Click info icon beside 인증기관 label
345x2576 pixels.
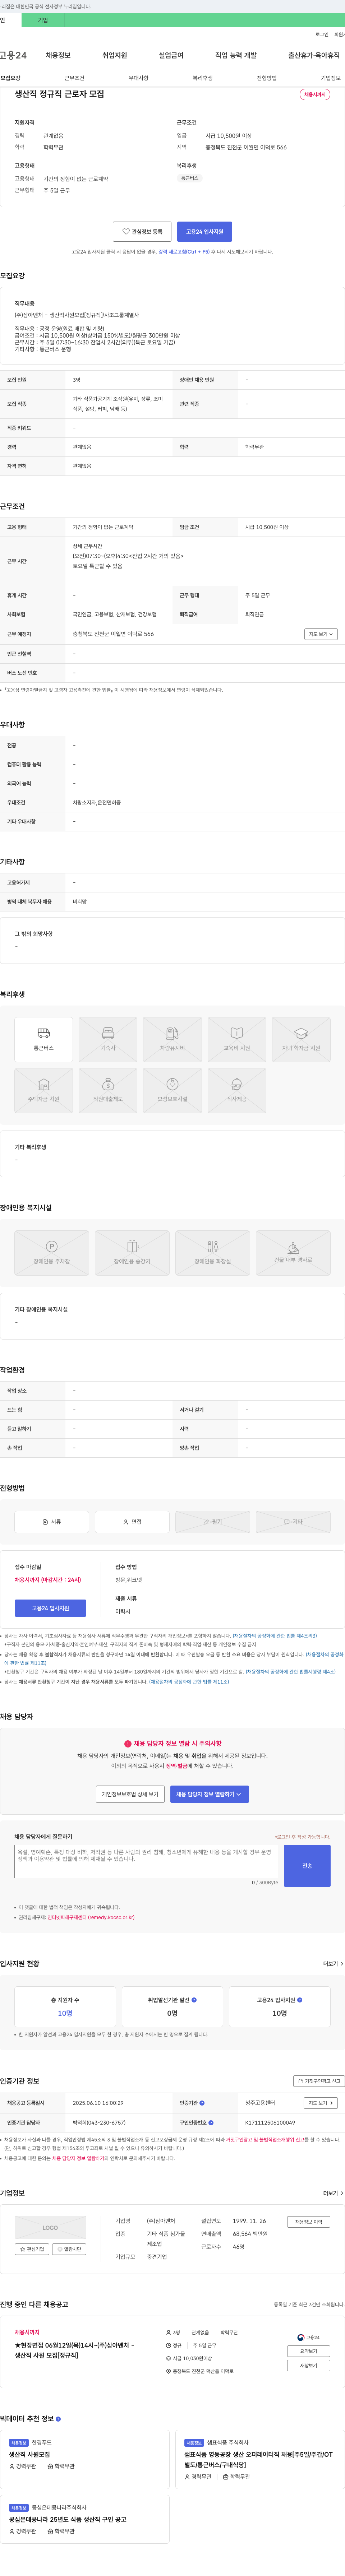click(x=202, y=2103)
